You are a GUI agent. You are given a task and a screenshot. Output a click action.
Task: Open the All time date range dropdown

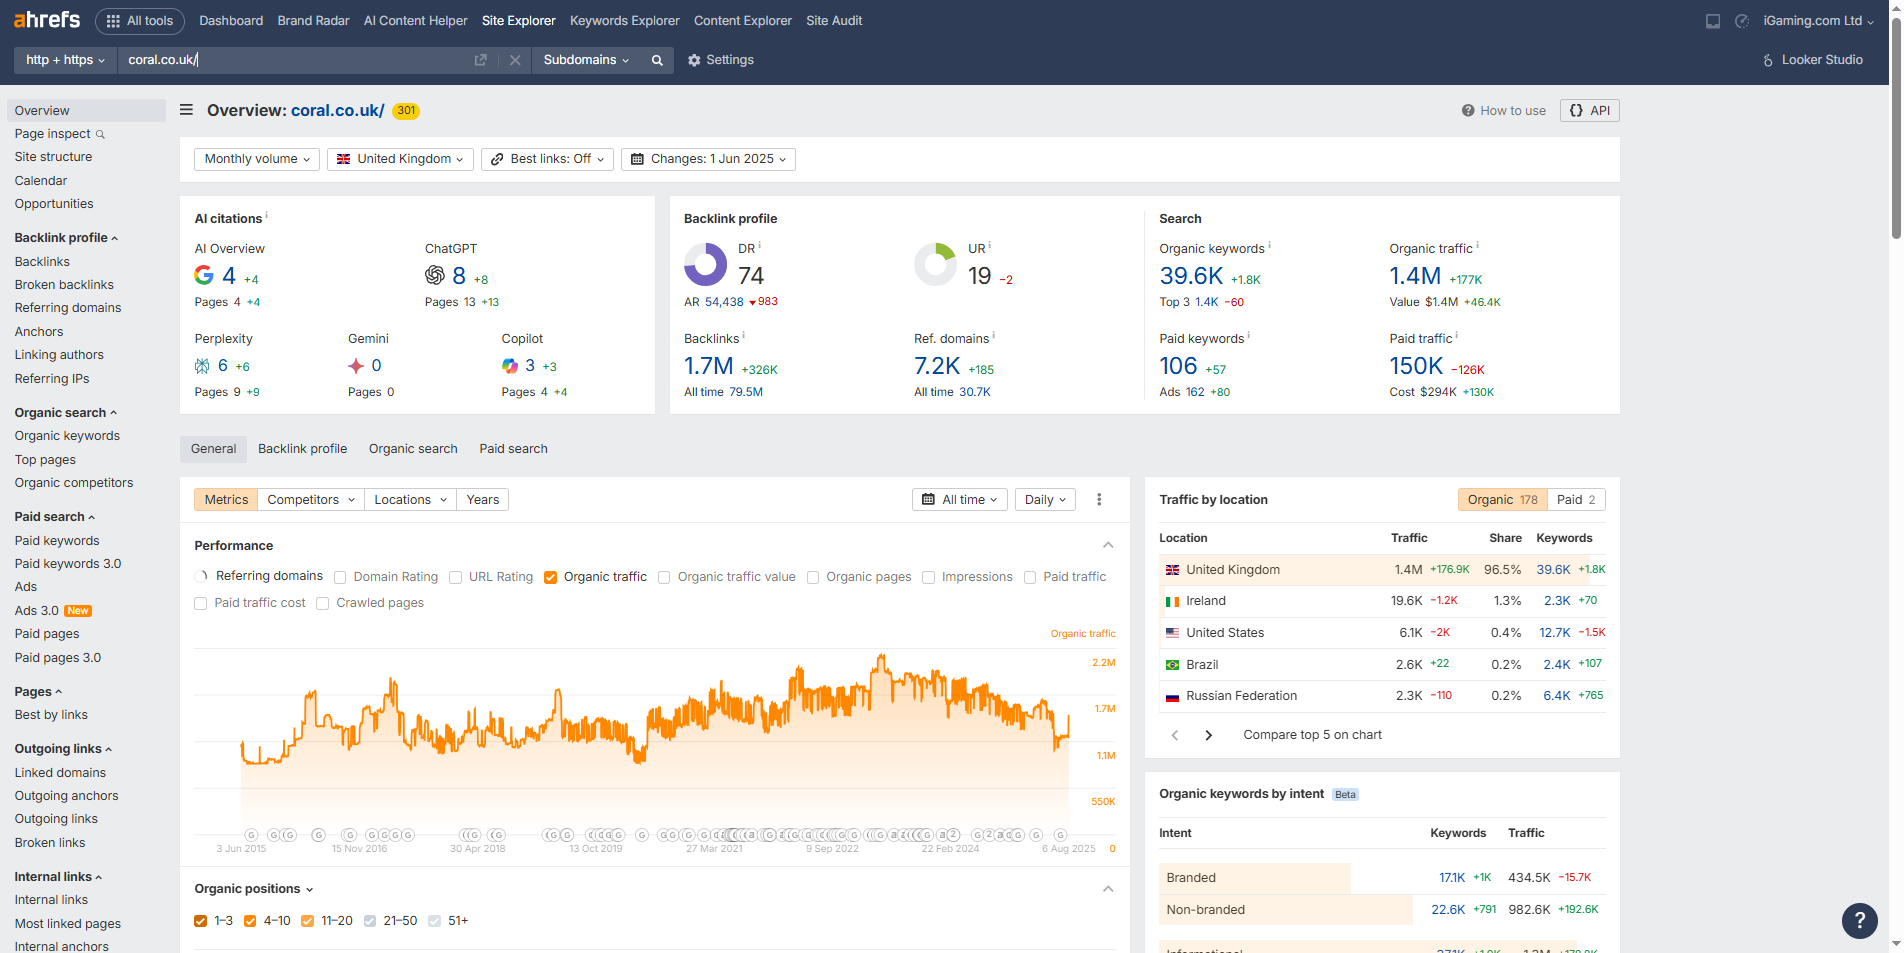click(960, 500)
